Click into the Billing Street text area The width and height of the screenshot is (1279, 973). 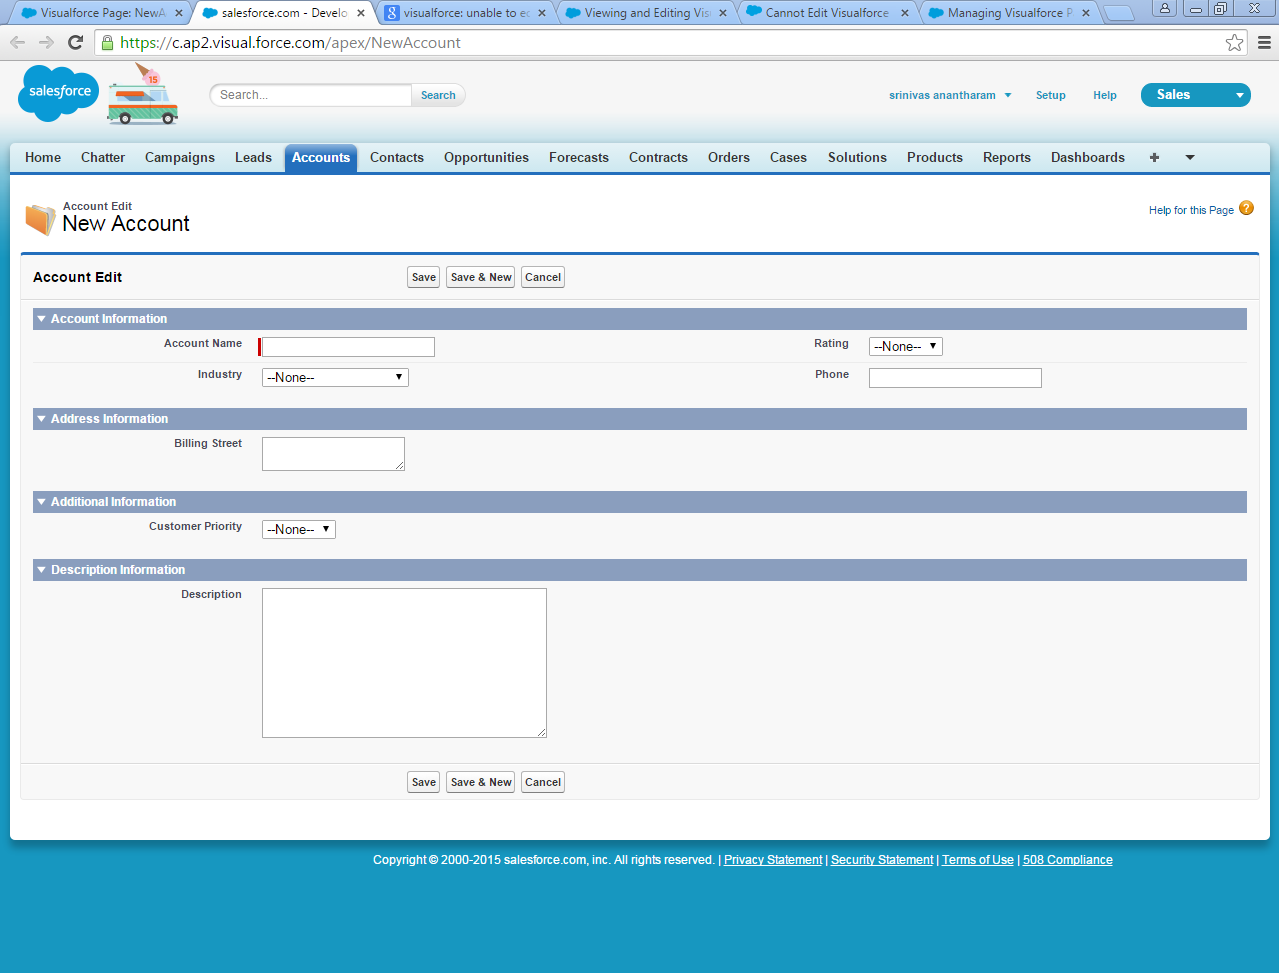(x=333, y=454)
